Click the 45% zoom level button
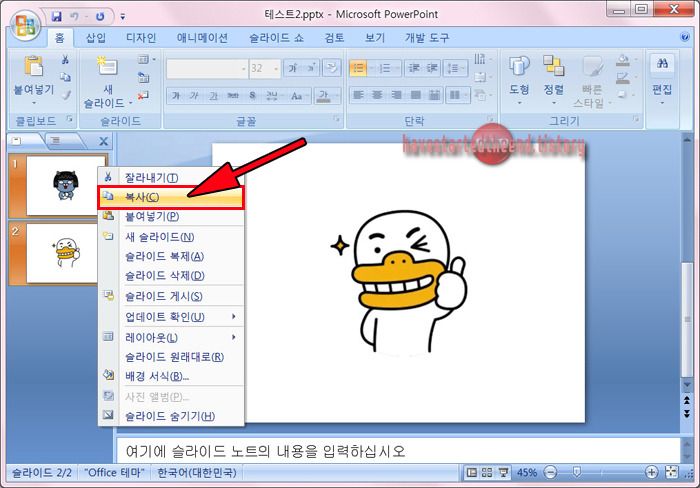700x488 pixels. pos(527,472)
